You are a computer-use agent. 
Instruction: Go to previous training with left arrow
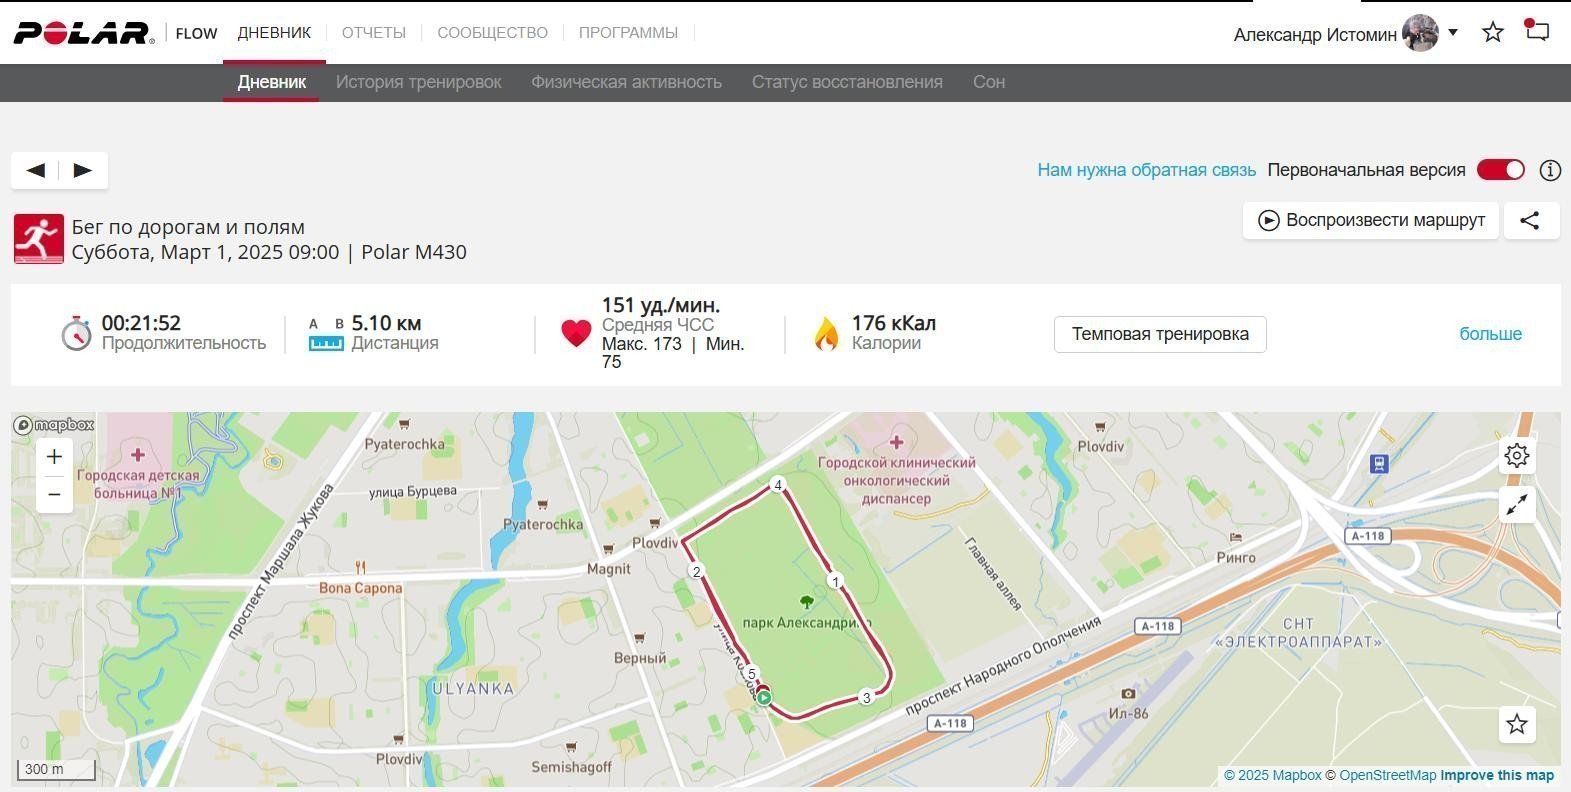(36, 170)
